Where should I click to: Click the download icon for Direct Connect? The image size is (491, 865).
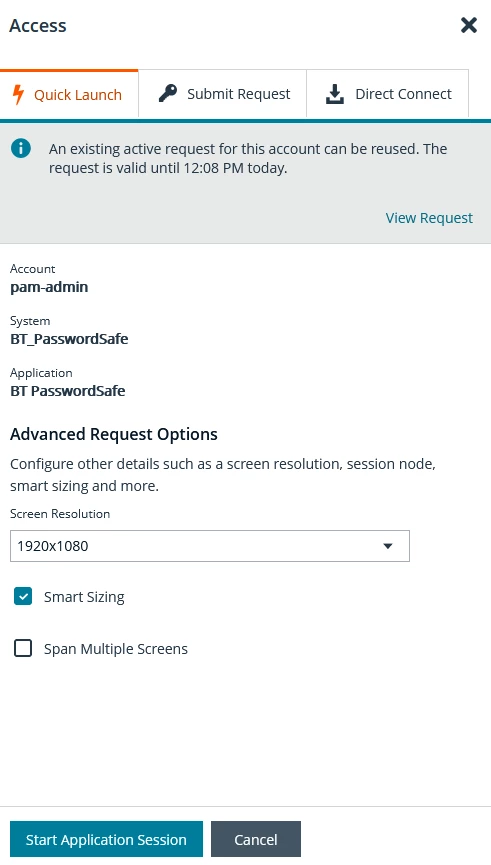pos(334,94)
